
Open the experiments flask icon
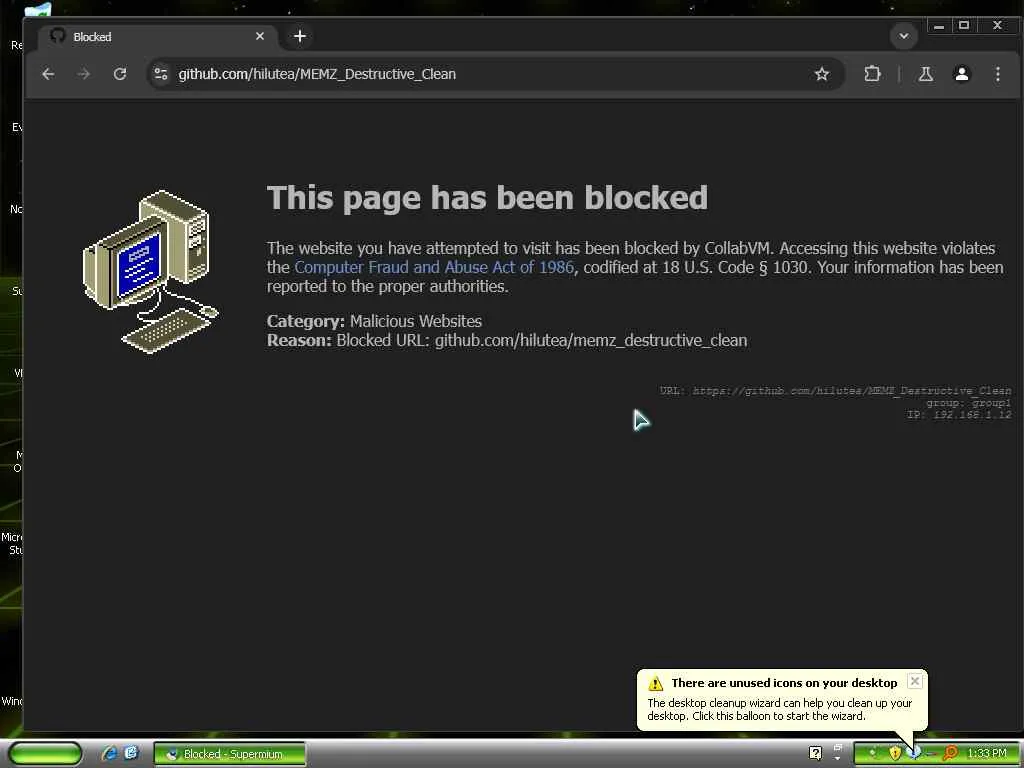pyautogui.click(x=925, y=74)
